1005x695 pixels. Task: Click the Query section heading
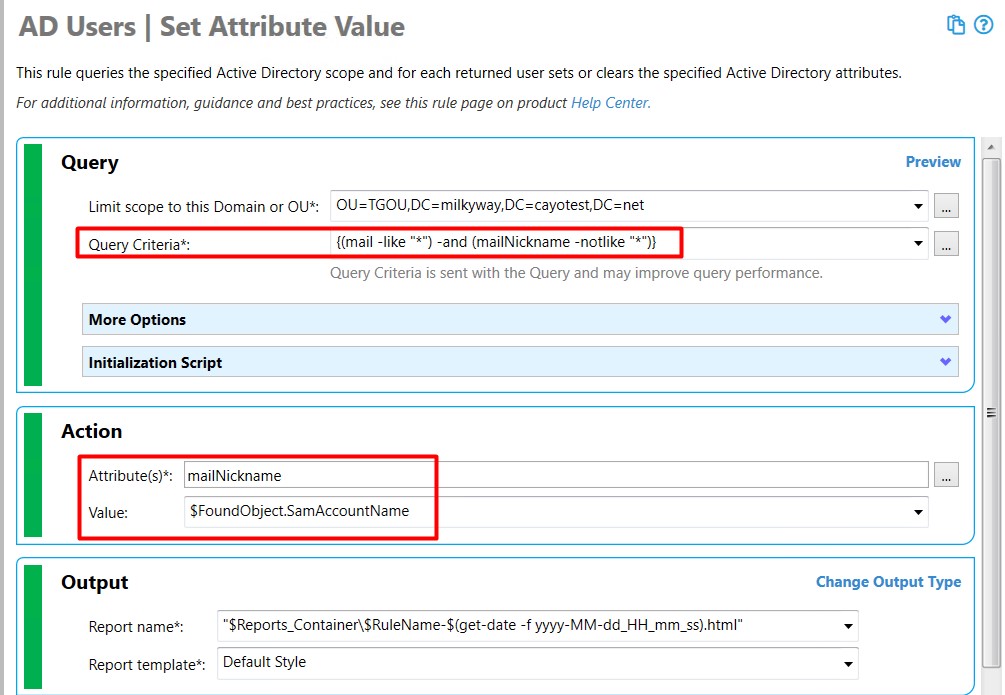pyautogui.click(x=90, y=162)
